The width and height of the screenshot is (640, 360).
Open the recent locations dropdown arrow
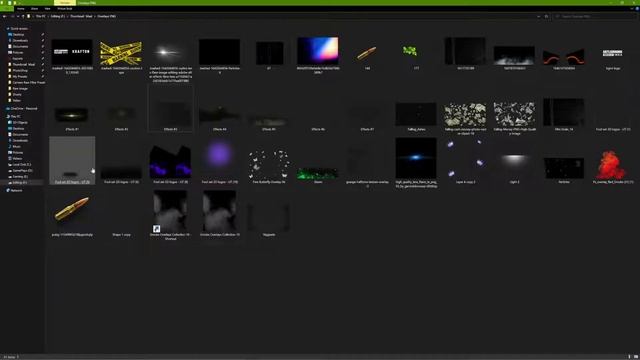point(18,16)
